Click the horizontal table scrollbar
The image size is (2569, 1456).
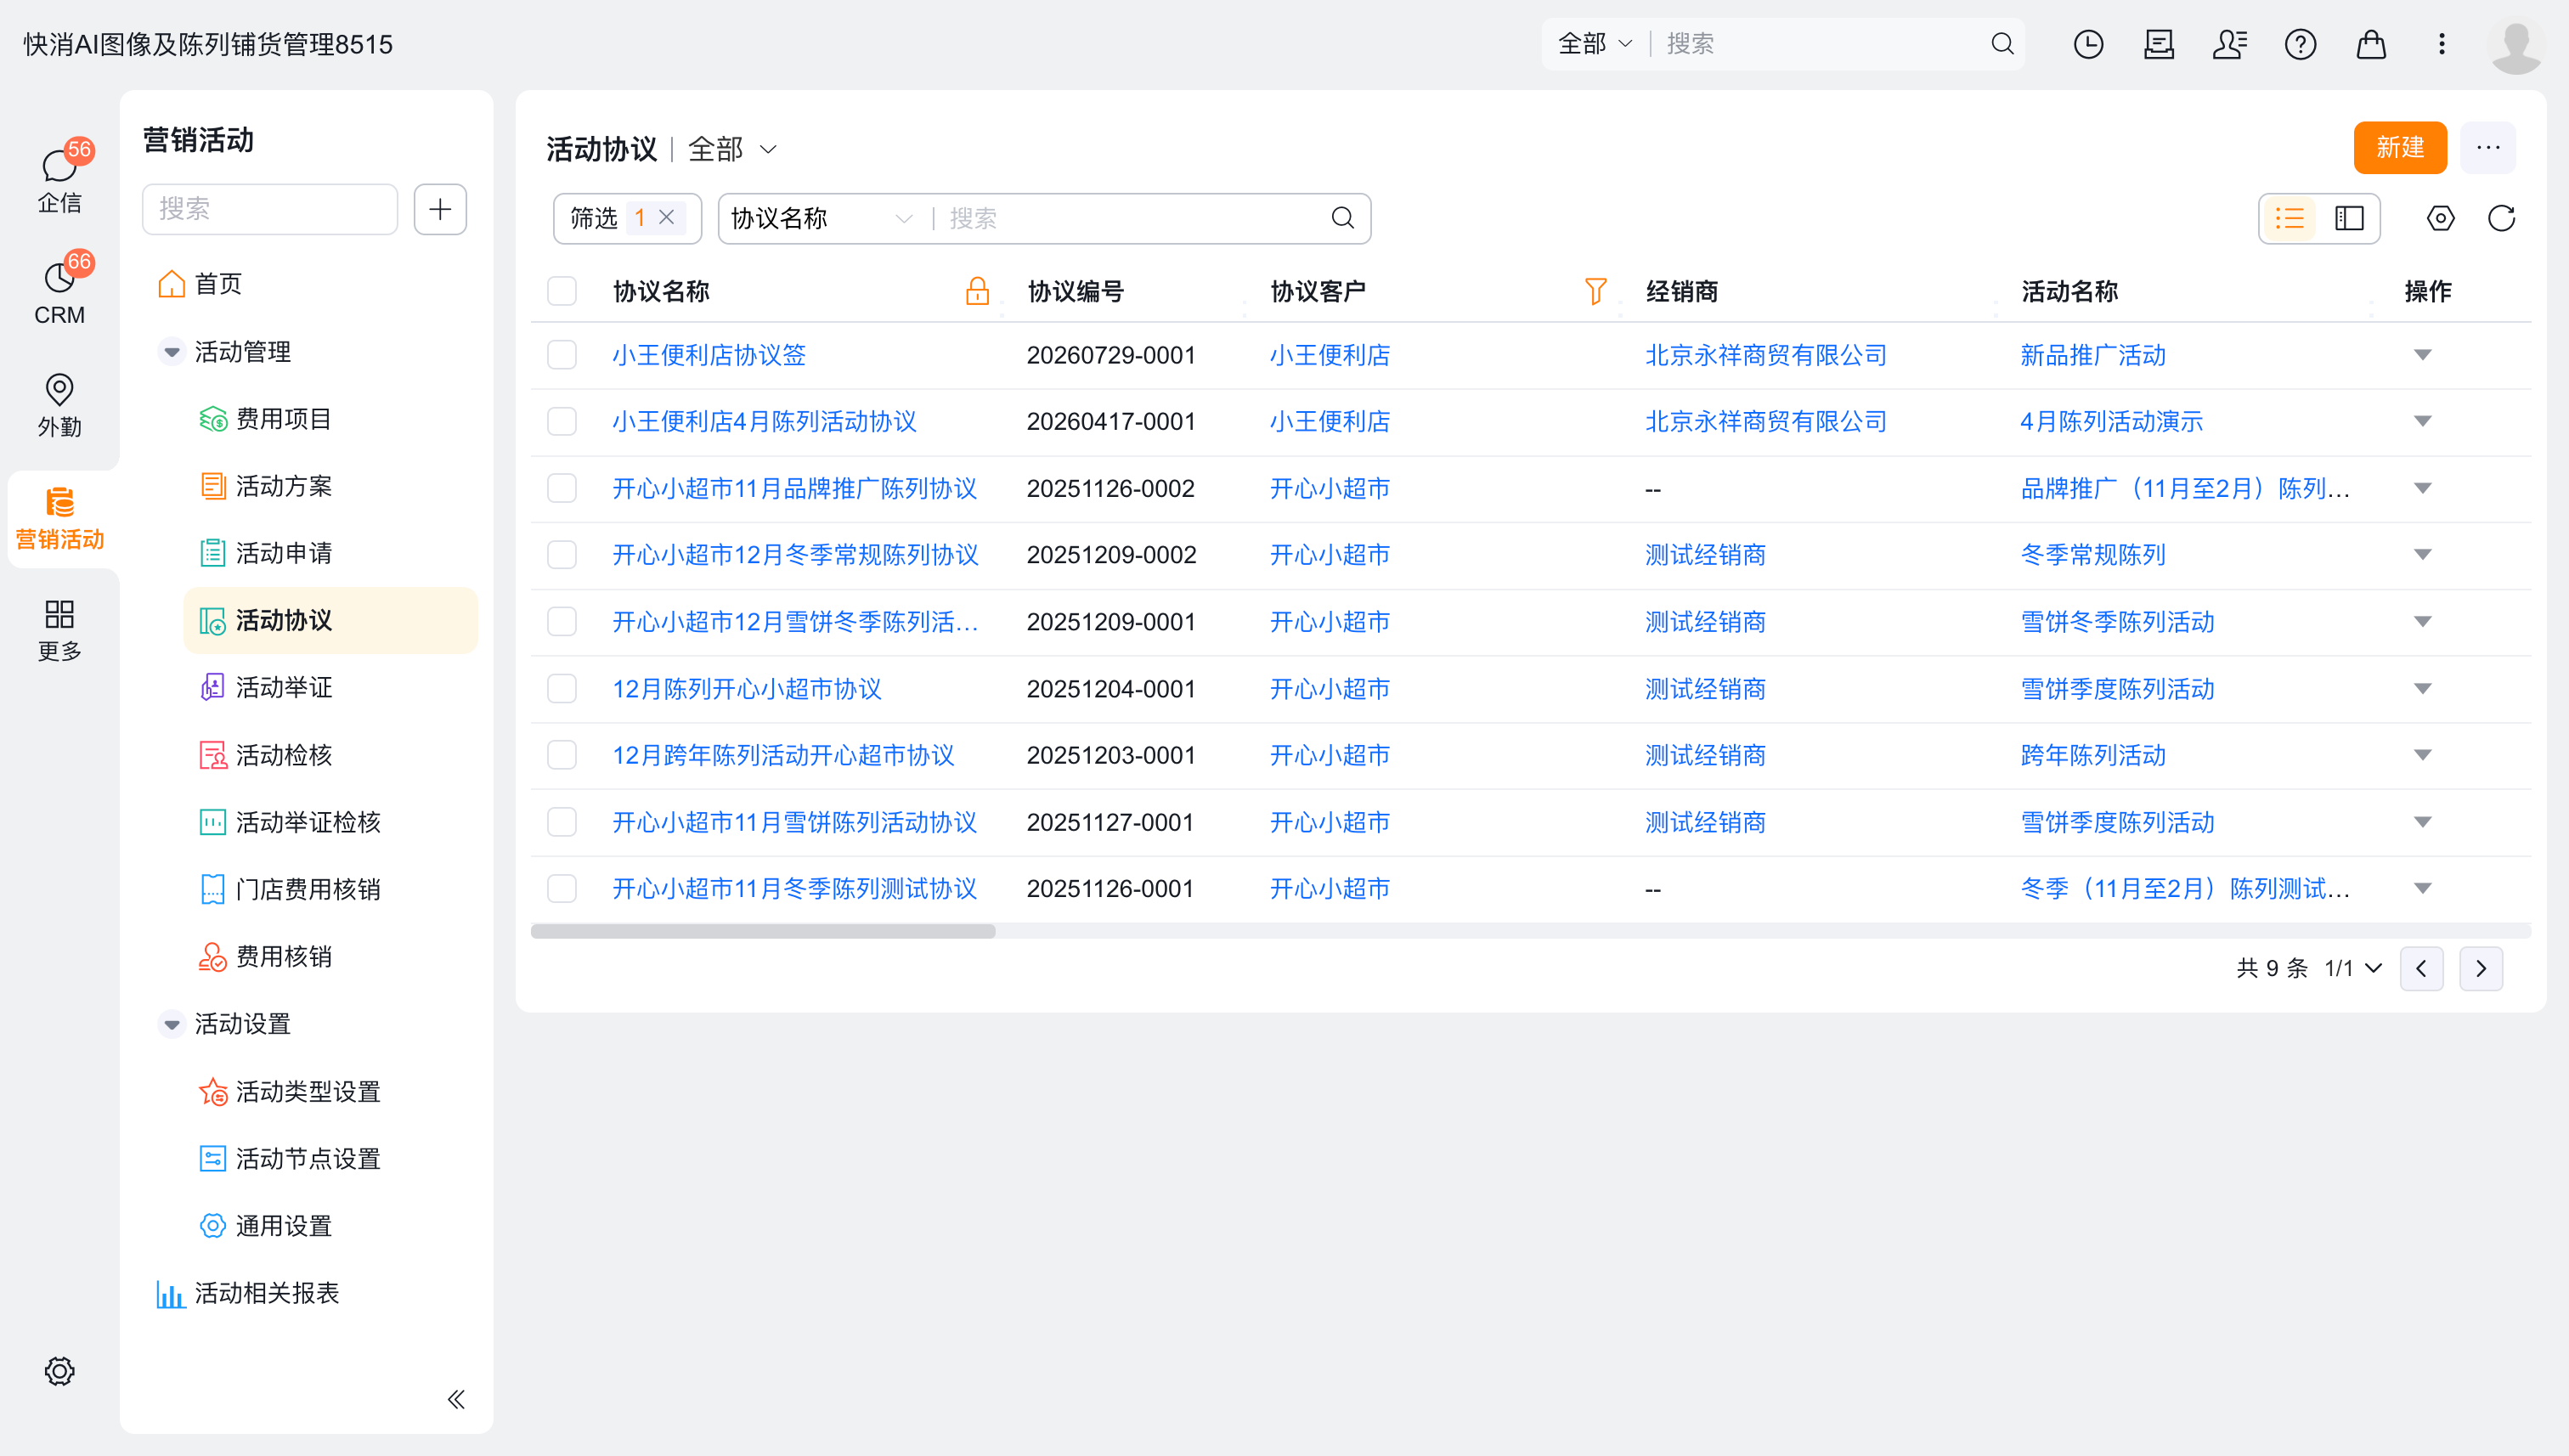pyautogui.click(x=763, y=931)
